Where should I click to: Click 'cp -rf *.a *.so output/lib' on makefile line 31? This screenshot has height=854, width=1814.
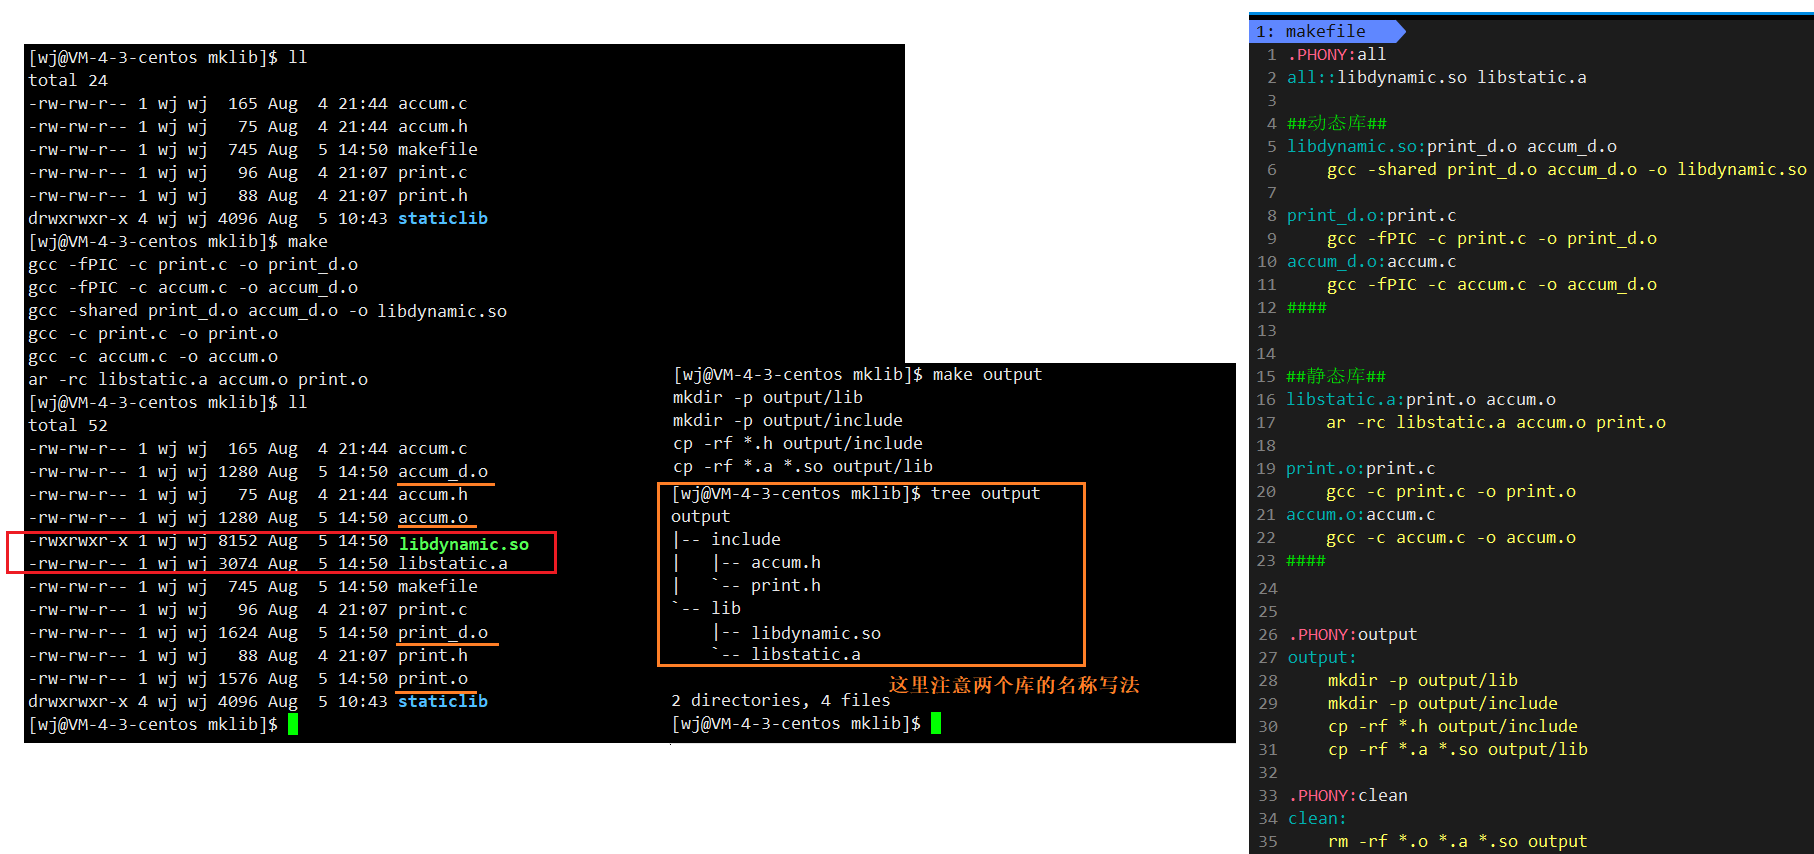click(x=1457, y=749)
